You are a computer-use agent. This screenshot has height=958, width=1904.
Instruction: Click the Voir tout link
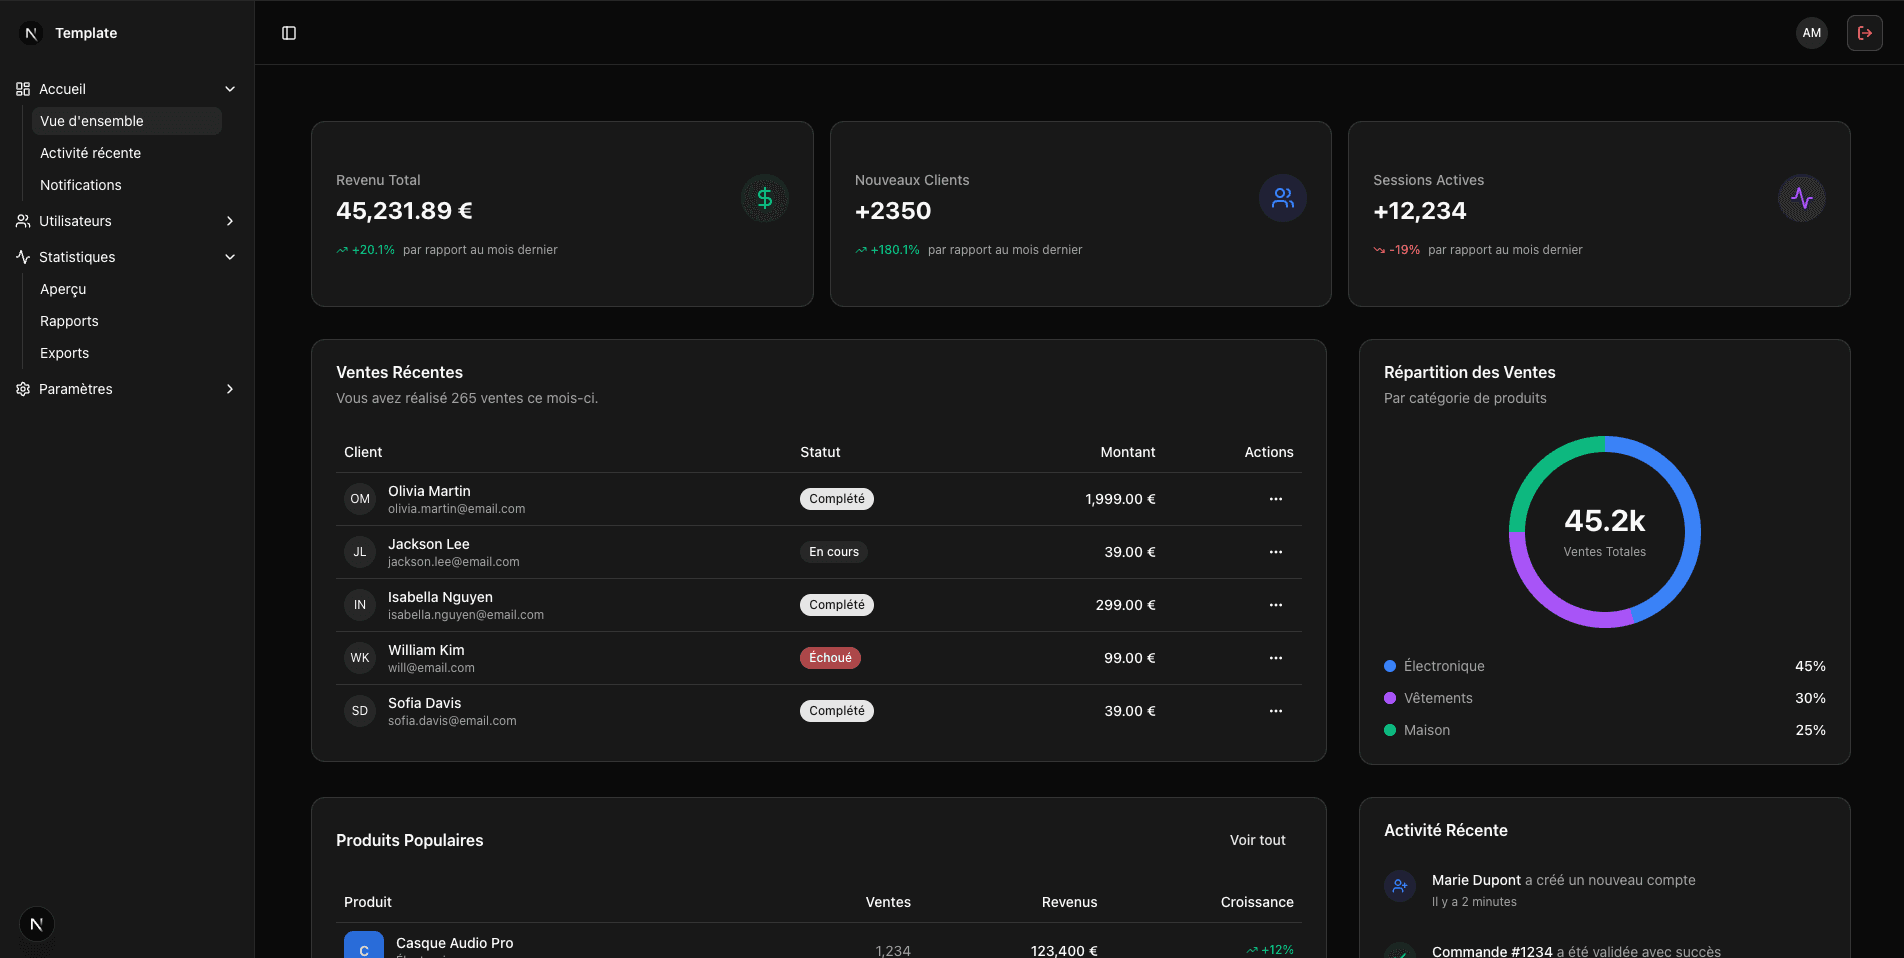[x=1257, y=840]
